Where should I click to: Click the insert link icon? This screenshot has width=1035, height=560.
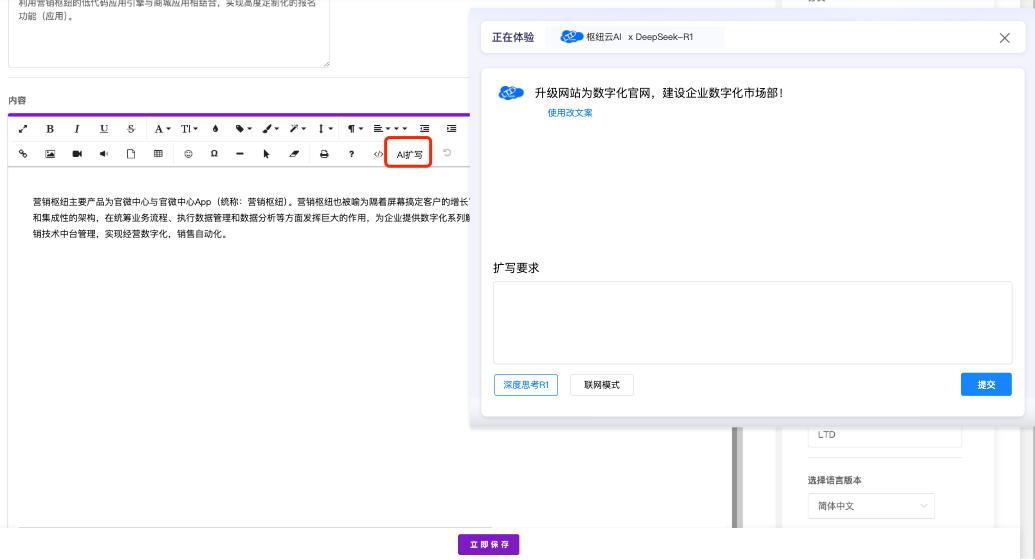[x=23, y=154]
